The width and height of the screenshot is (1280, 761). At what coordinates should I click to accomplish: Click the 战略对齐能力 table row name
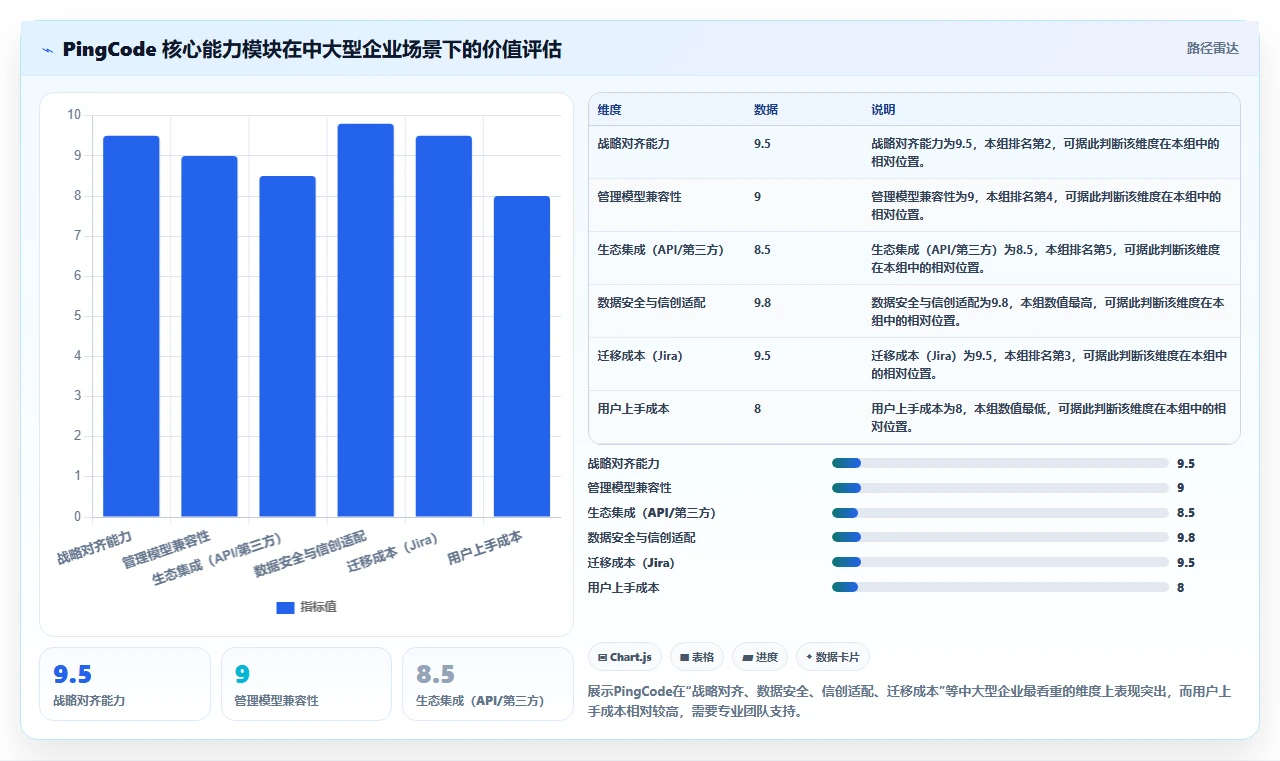coord(633,144)
